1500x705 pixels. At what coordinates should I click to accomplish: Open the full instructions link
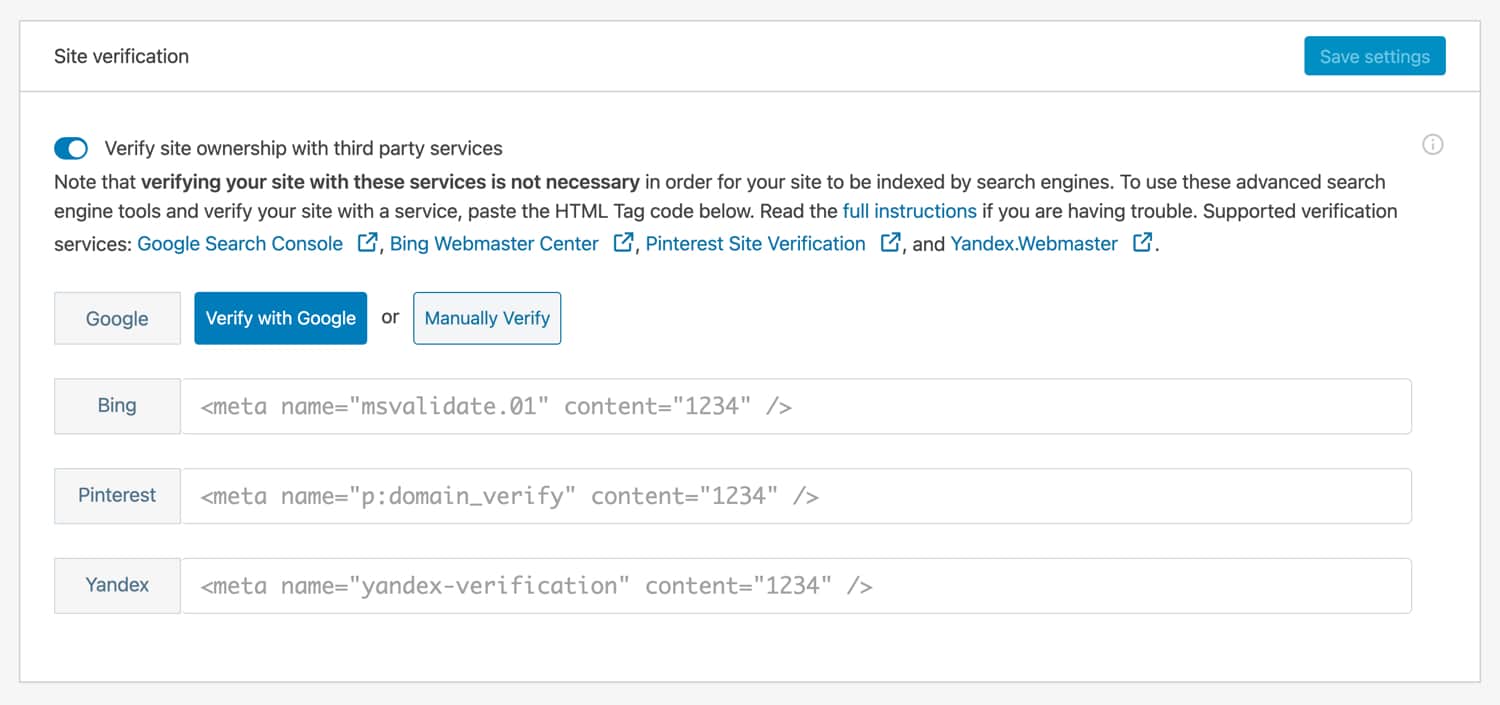[909, 211]
